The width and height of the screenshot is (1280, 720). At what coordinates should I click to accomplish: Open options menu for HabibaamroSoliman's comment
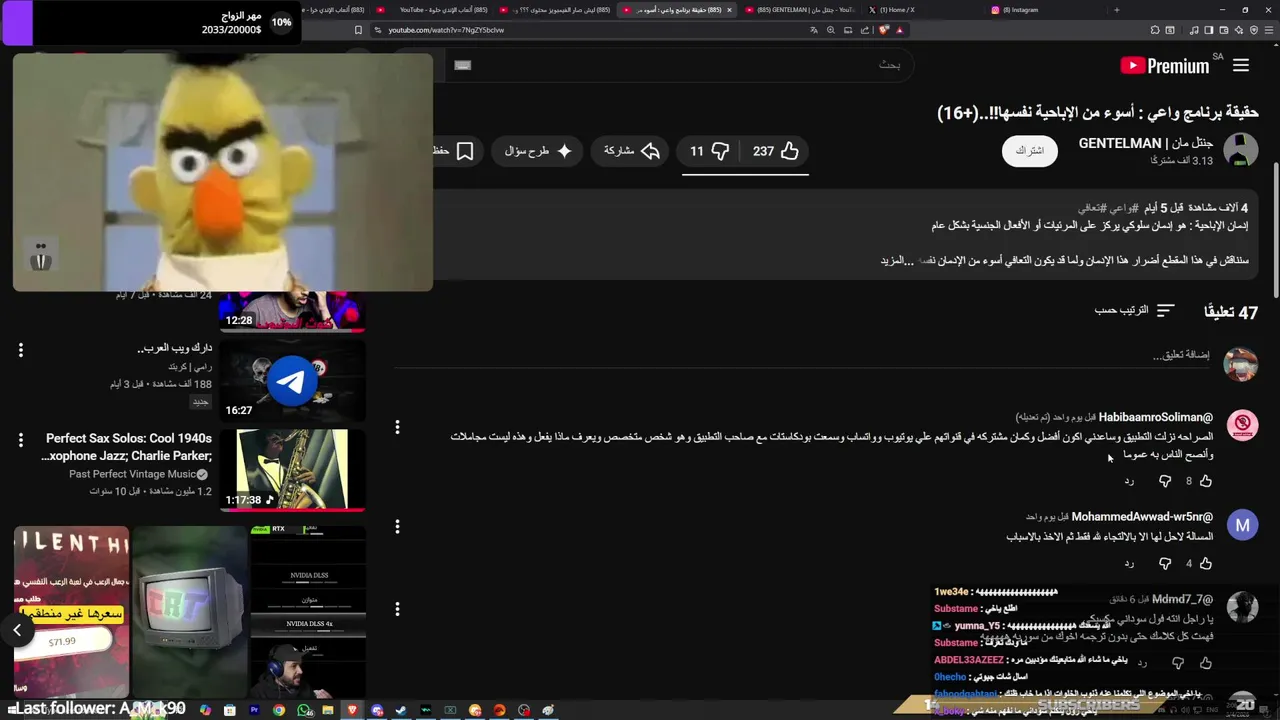[x=397, y=427]
